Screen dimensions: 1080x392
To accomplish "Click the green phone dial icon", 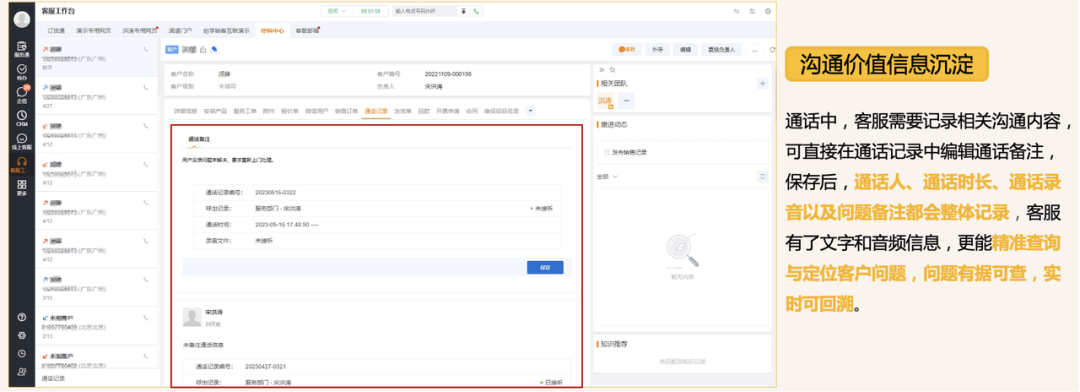I will tap(477, 11).
